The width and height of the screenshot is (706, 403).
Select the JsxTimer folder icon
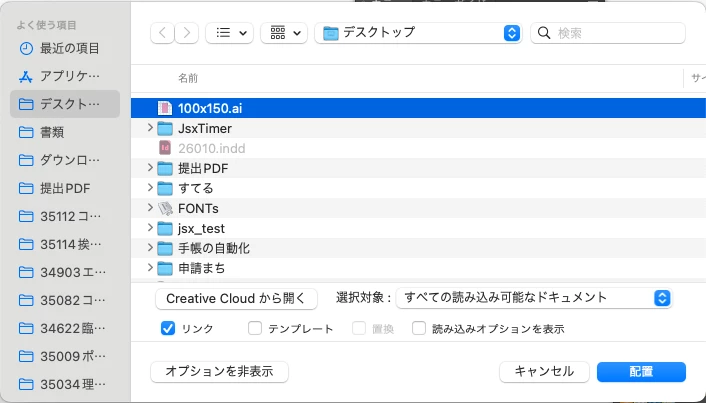pyautogui.click(x=165, y=129)
